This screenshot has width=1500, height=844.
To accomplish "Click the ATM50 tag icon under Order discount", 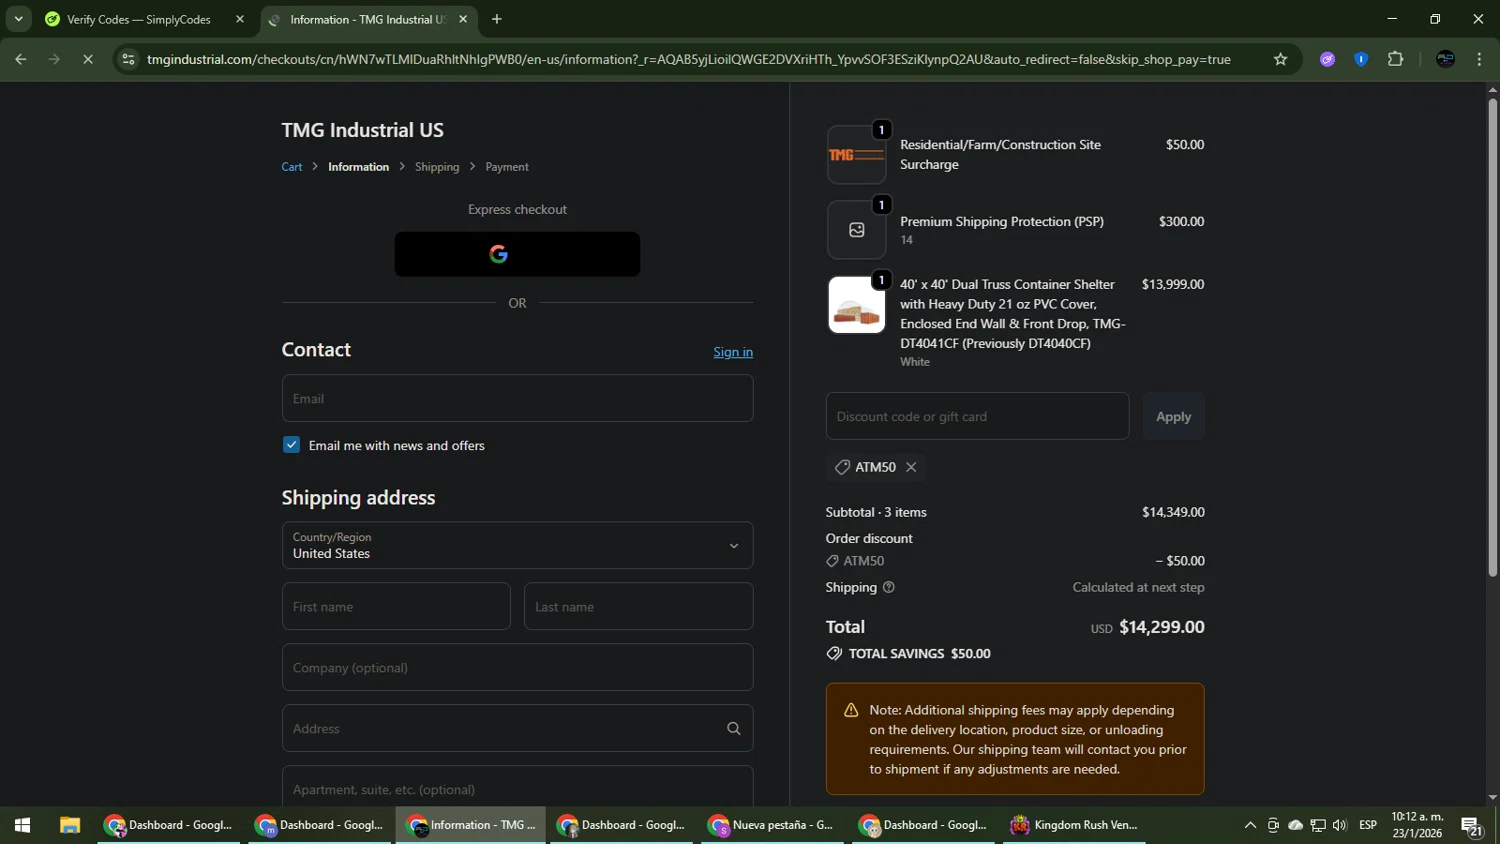I will pos(832,561).
